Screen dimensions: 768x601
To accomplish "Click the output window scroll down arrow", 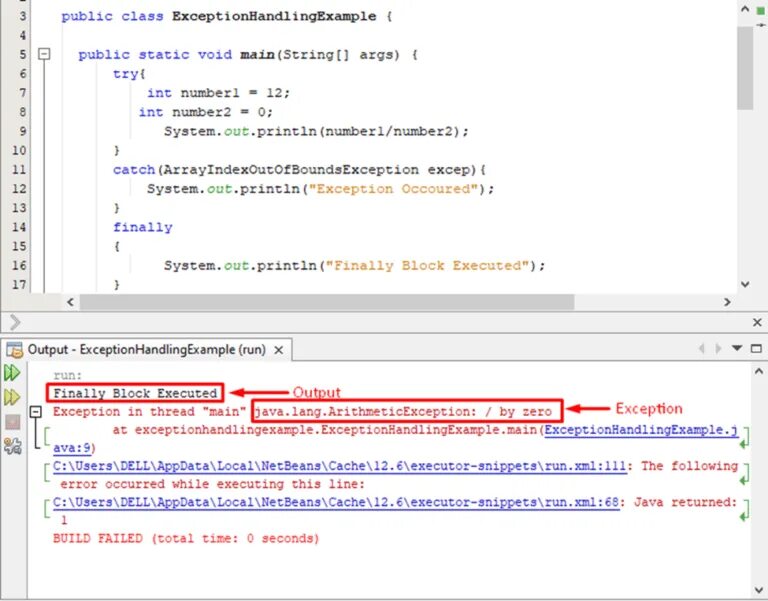I will point(759,590).
